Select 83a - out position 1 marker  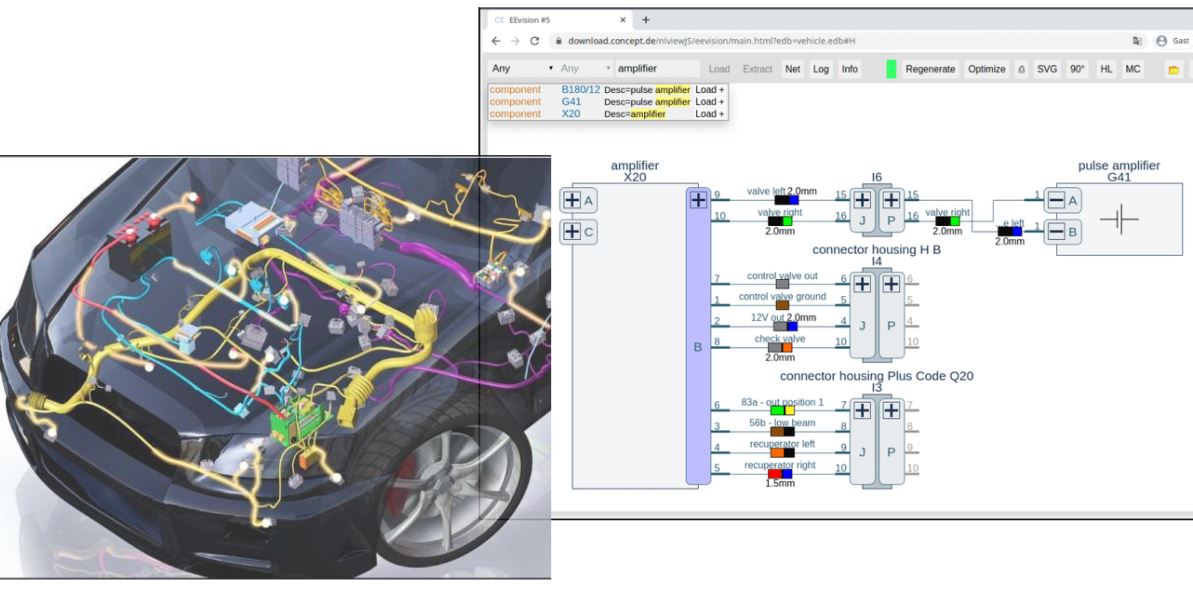pyautogui.click(x=783, y=410)
